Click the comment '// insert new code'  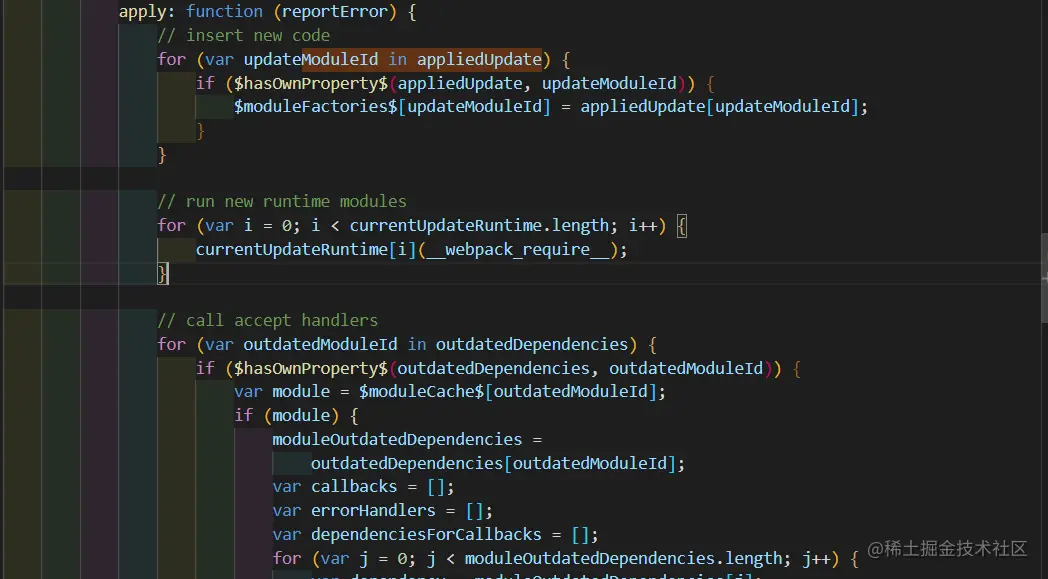click(x=243, y=35)
